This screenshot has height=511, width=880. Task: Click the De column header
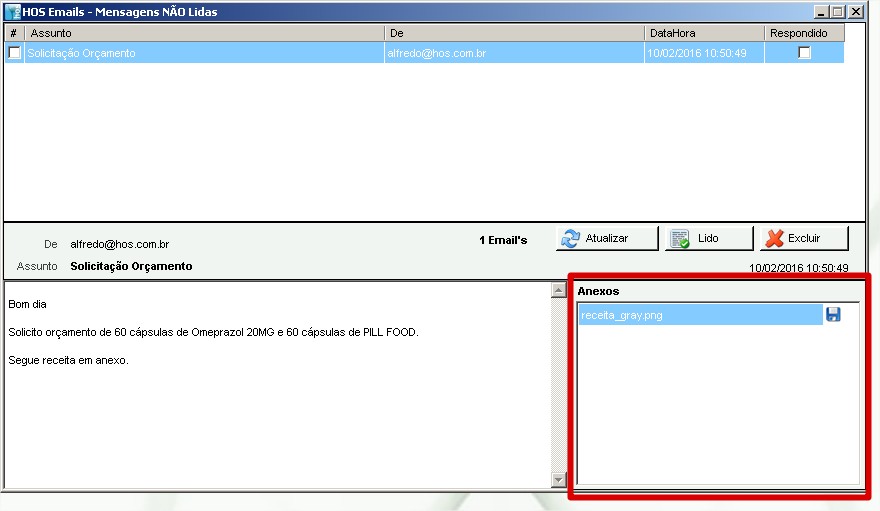click(x=514, y=33)
